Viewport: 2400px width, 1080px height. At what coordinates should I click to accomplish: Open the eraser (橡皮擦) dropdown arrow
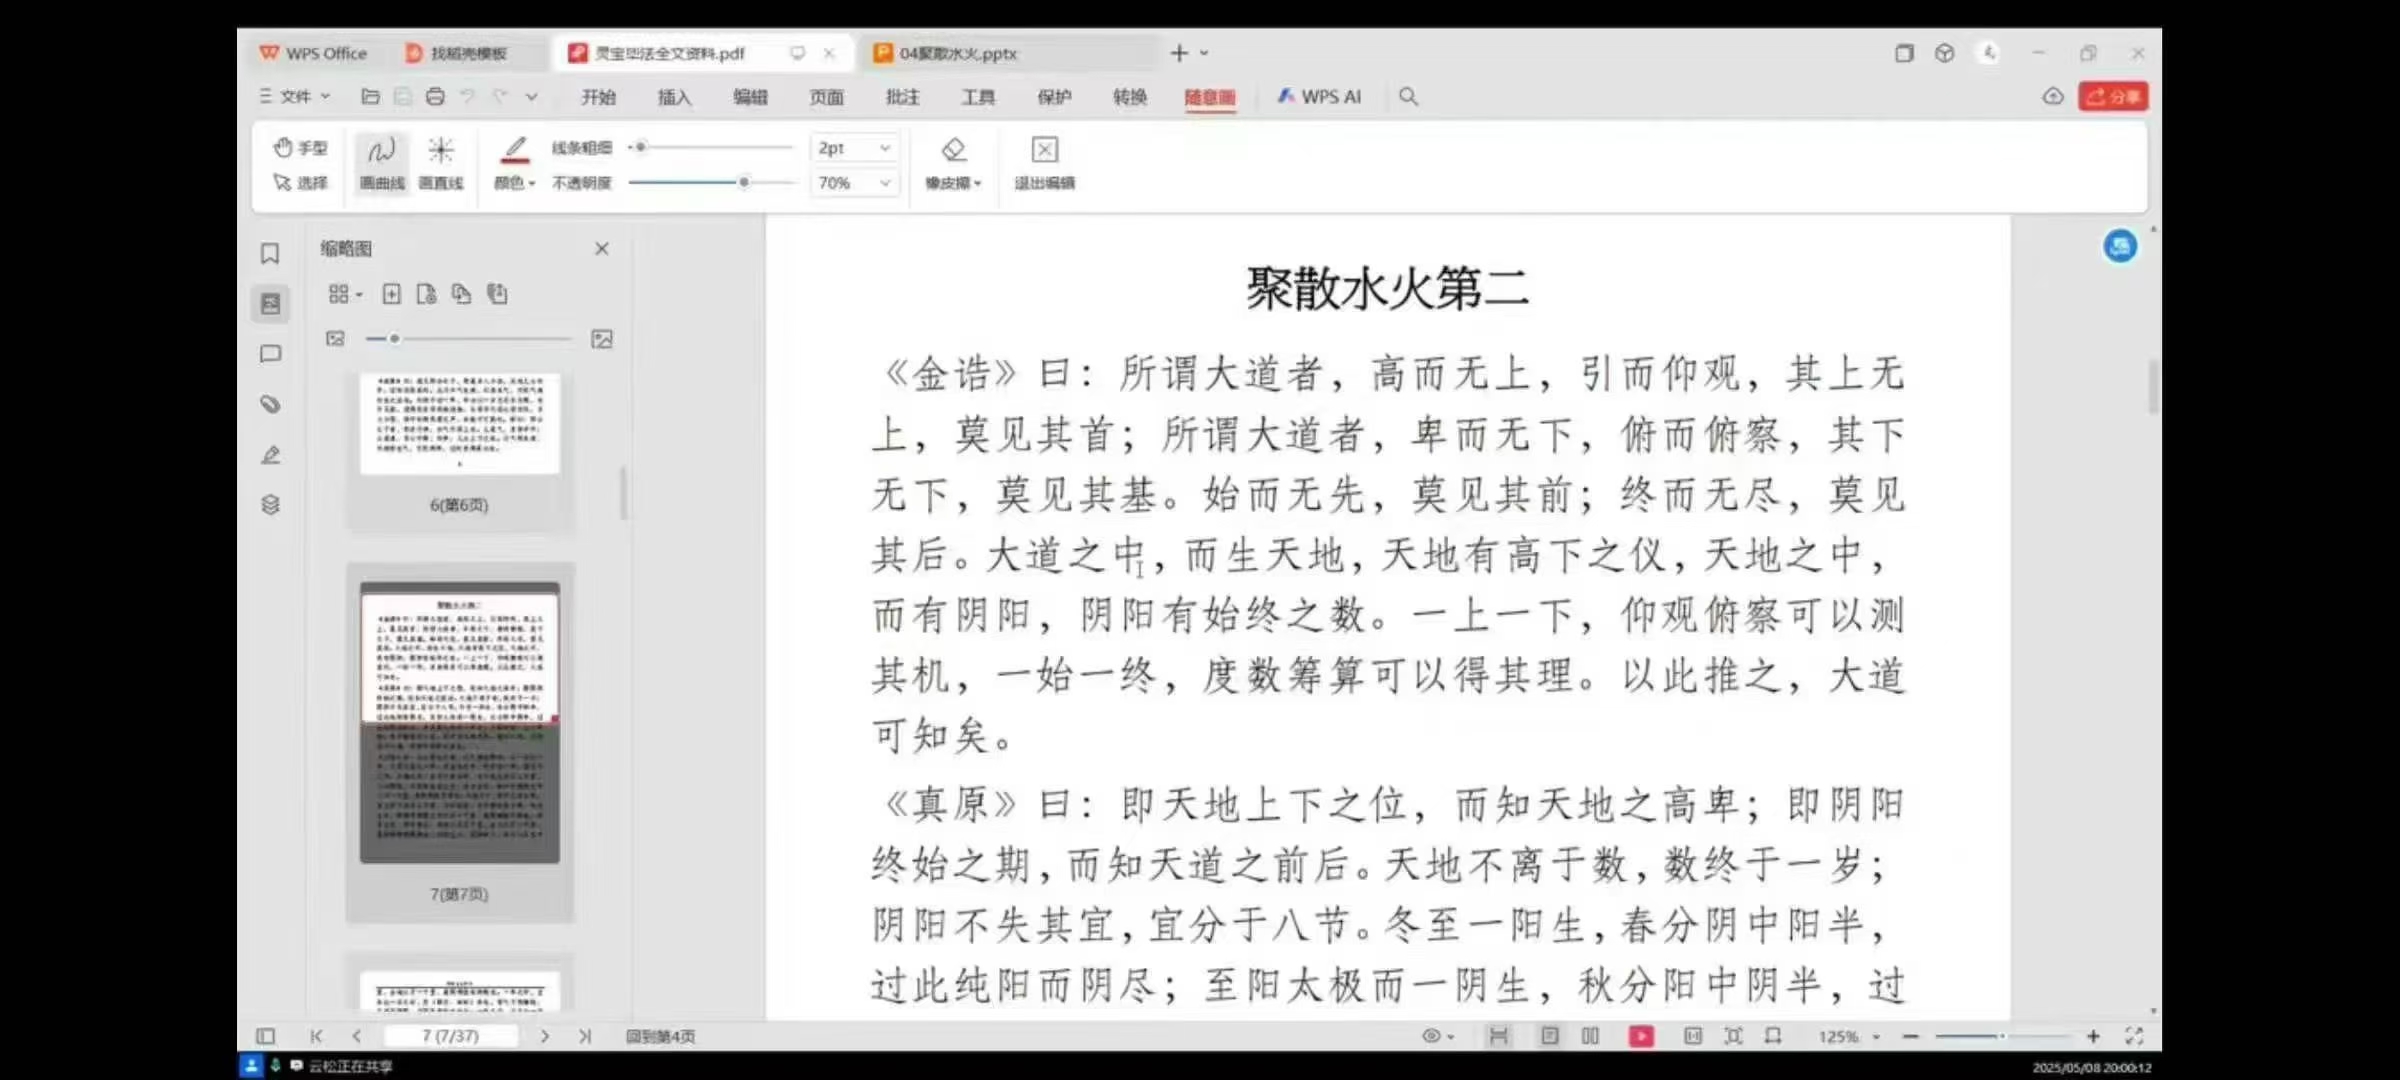click(978, 184)
